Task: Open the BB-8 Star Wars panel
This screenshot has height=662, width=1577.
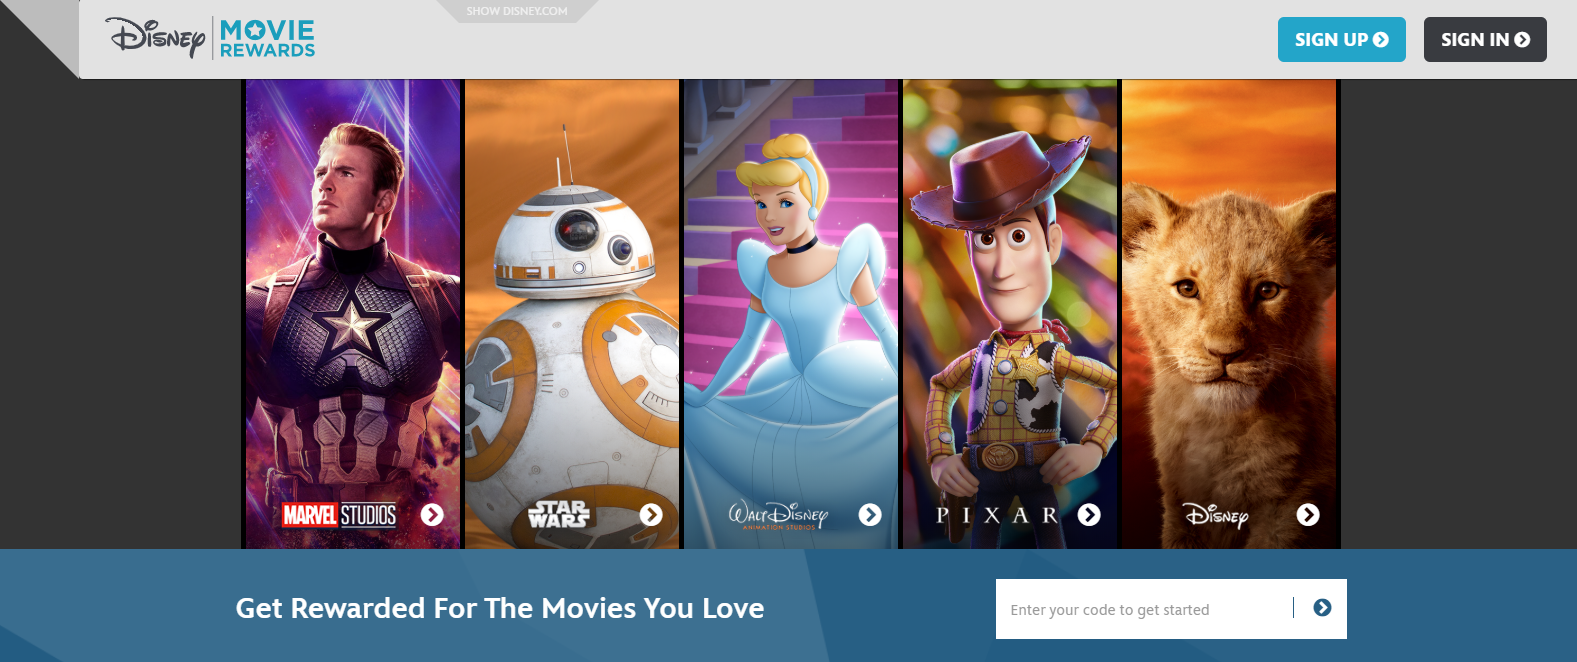Action: pos(572,313)
